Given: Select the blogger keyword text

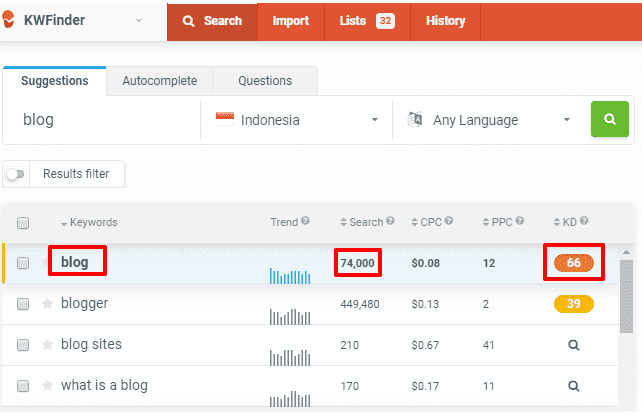Looking at the screenshot, I should click(84, 303).
